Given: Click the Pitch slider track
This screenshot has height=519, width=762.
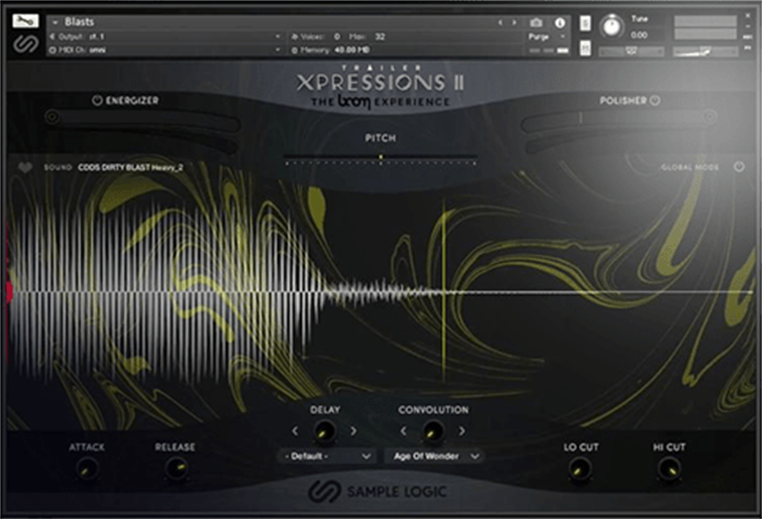Looking at the screenshot, I should pos(380,159).
